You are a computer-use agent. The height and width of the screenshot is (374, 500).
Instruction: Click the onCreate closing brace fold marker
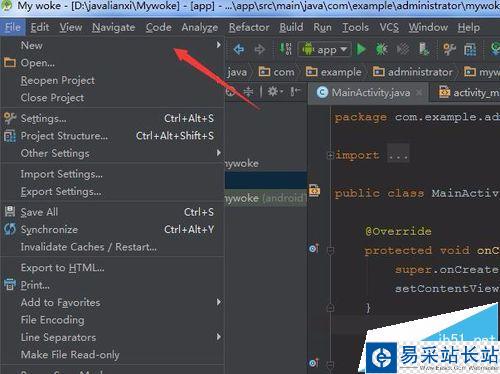click(330, 308)
